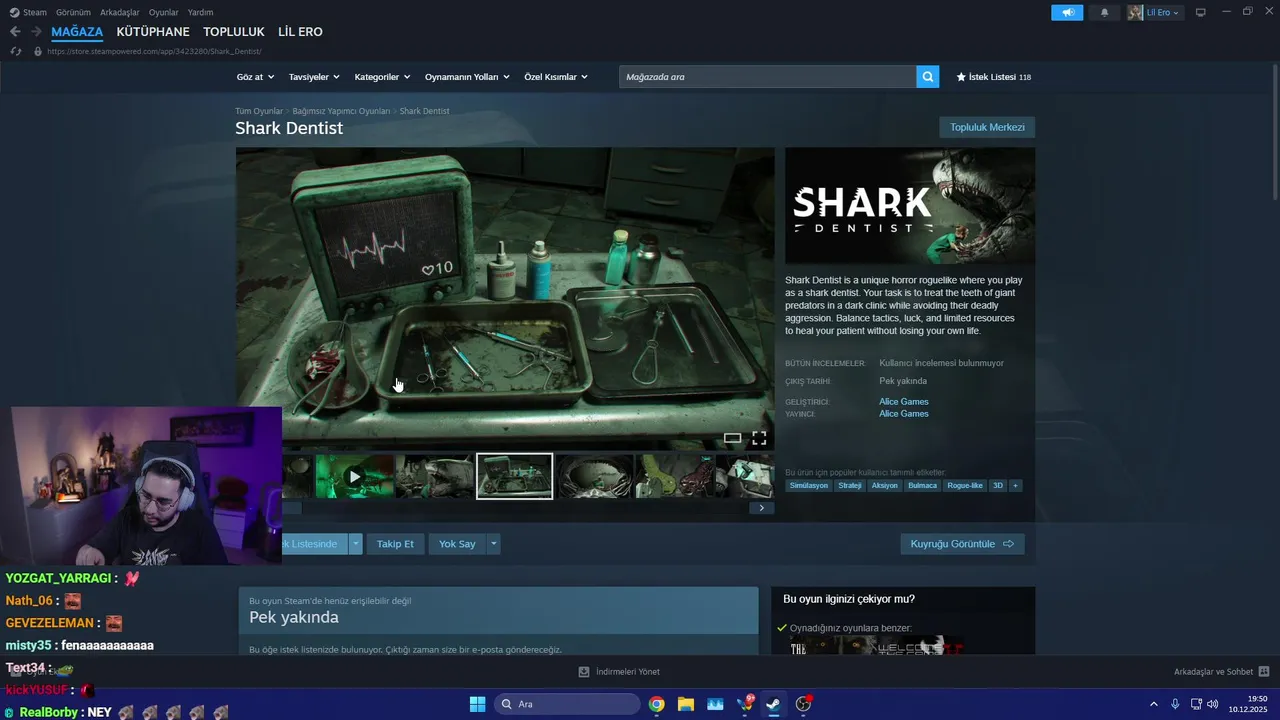Switch to the TOPLULUK tab
The width and height of the screenshot is (1280, 720).
click(234, 32)
